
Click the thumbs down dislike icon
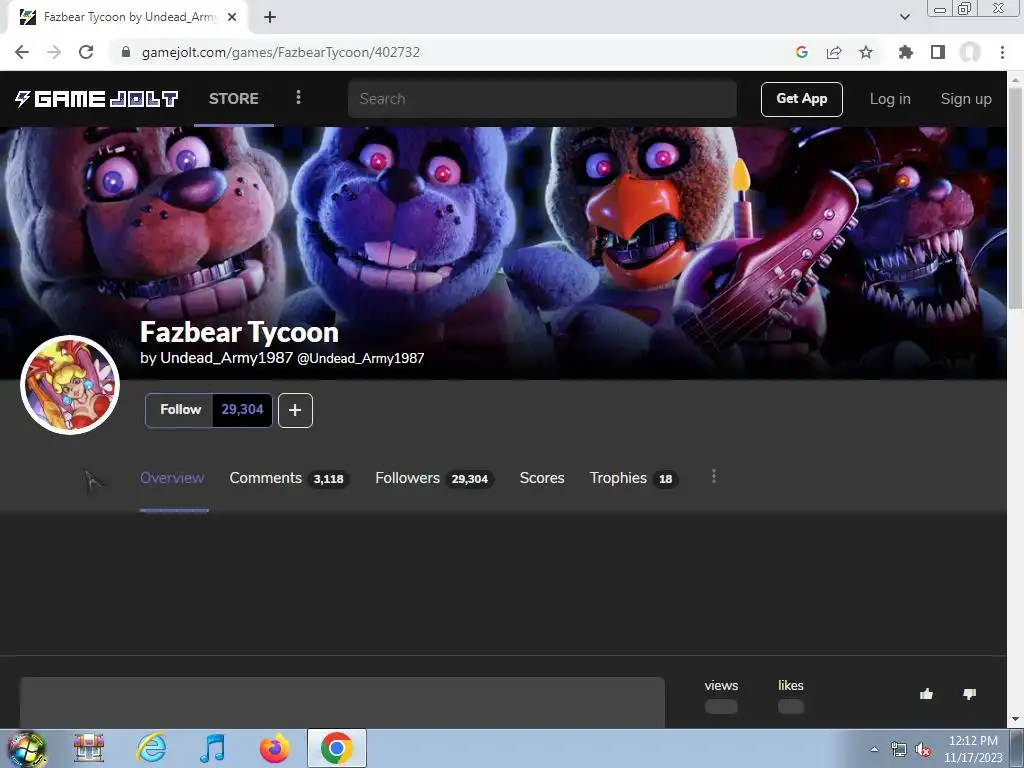click(x=970, y=694)
